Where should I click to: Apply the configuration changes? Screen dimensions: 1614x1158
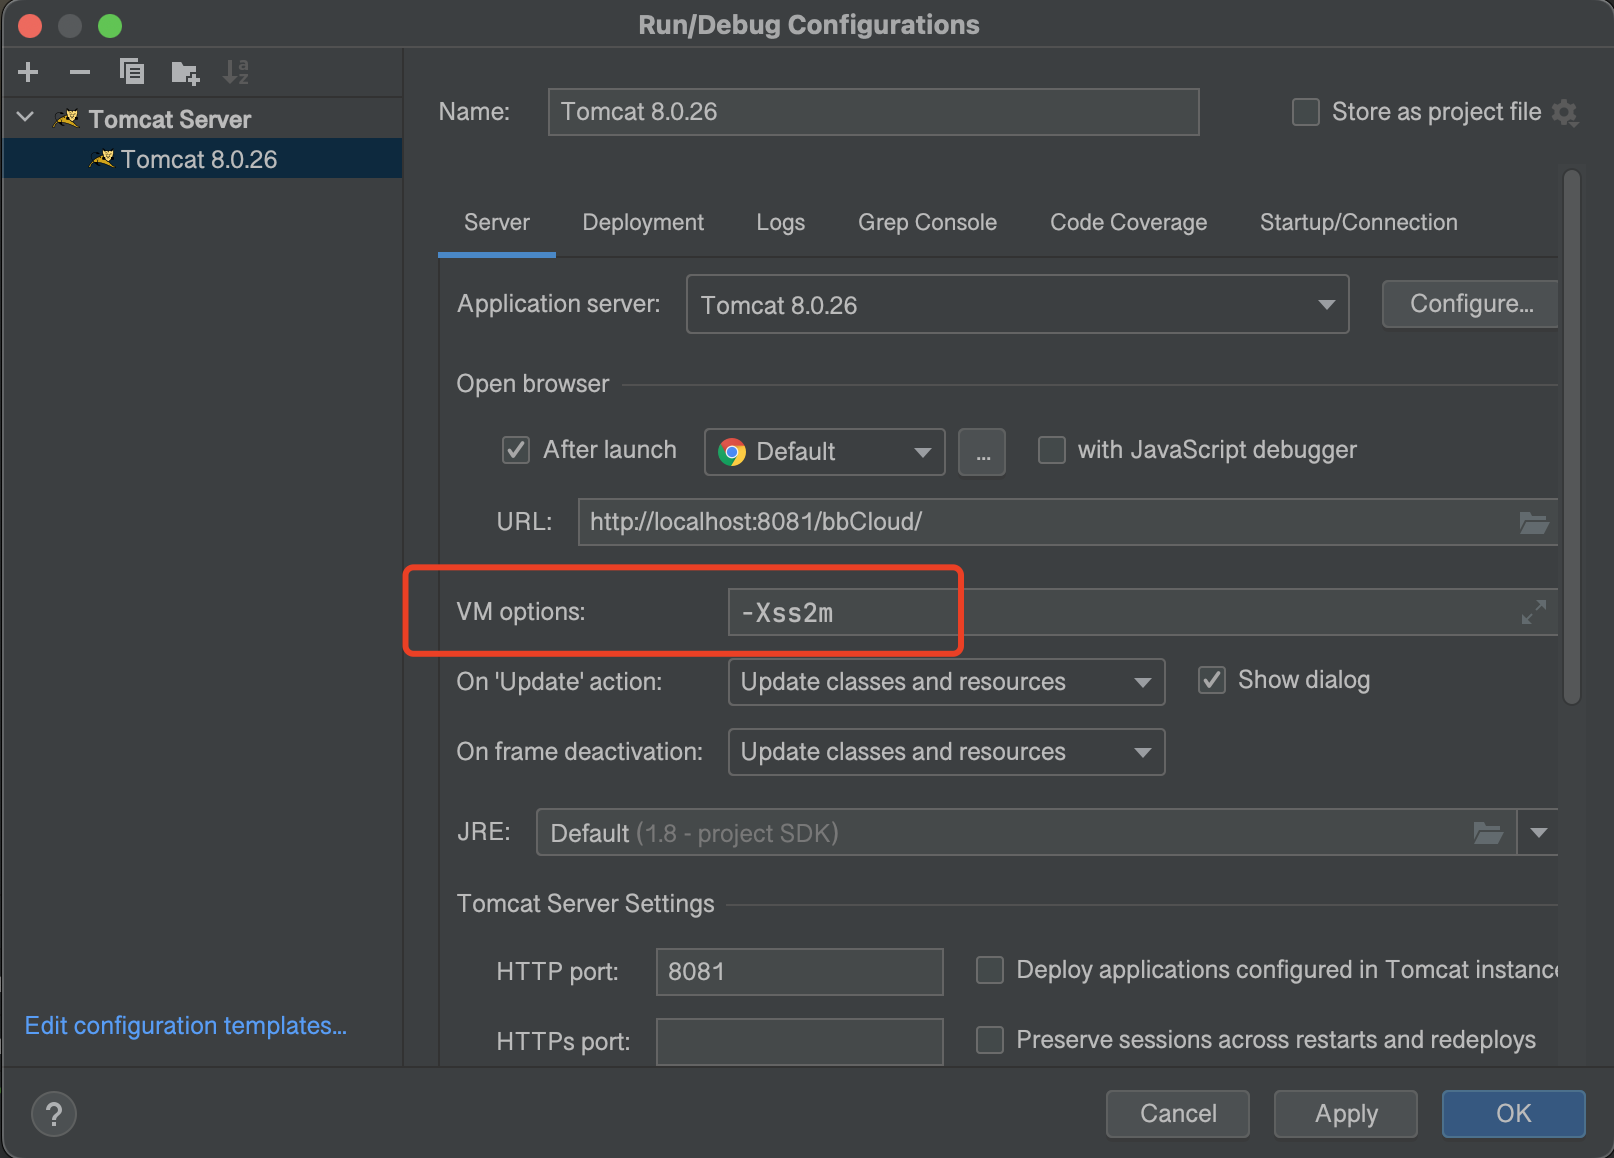tap(1345, 1113)
